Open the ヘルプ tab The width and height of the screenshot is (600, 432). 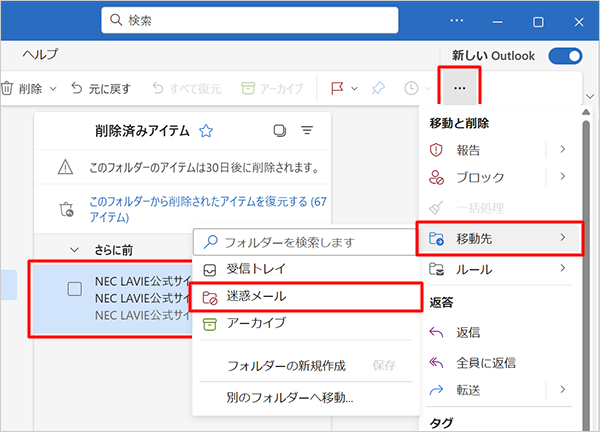[40, 54]
